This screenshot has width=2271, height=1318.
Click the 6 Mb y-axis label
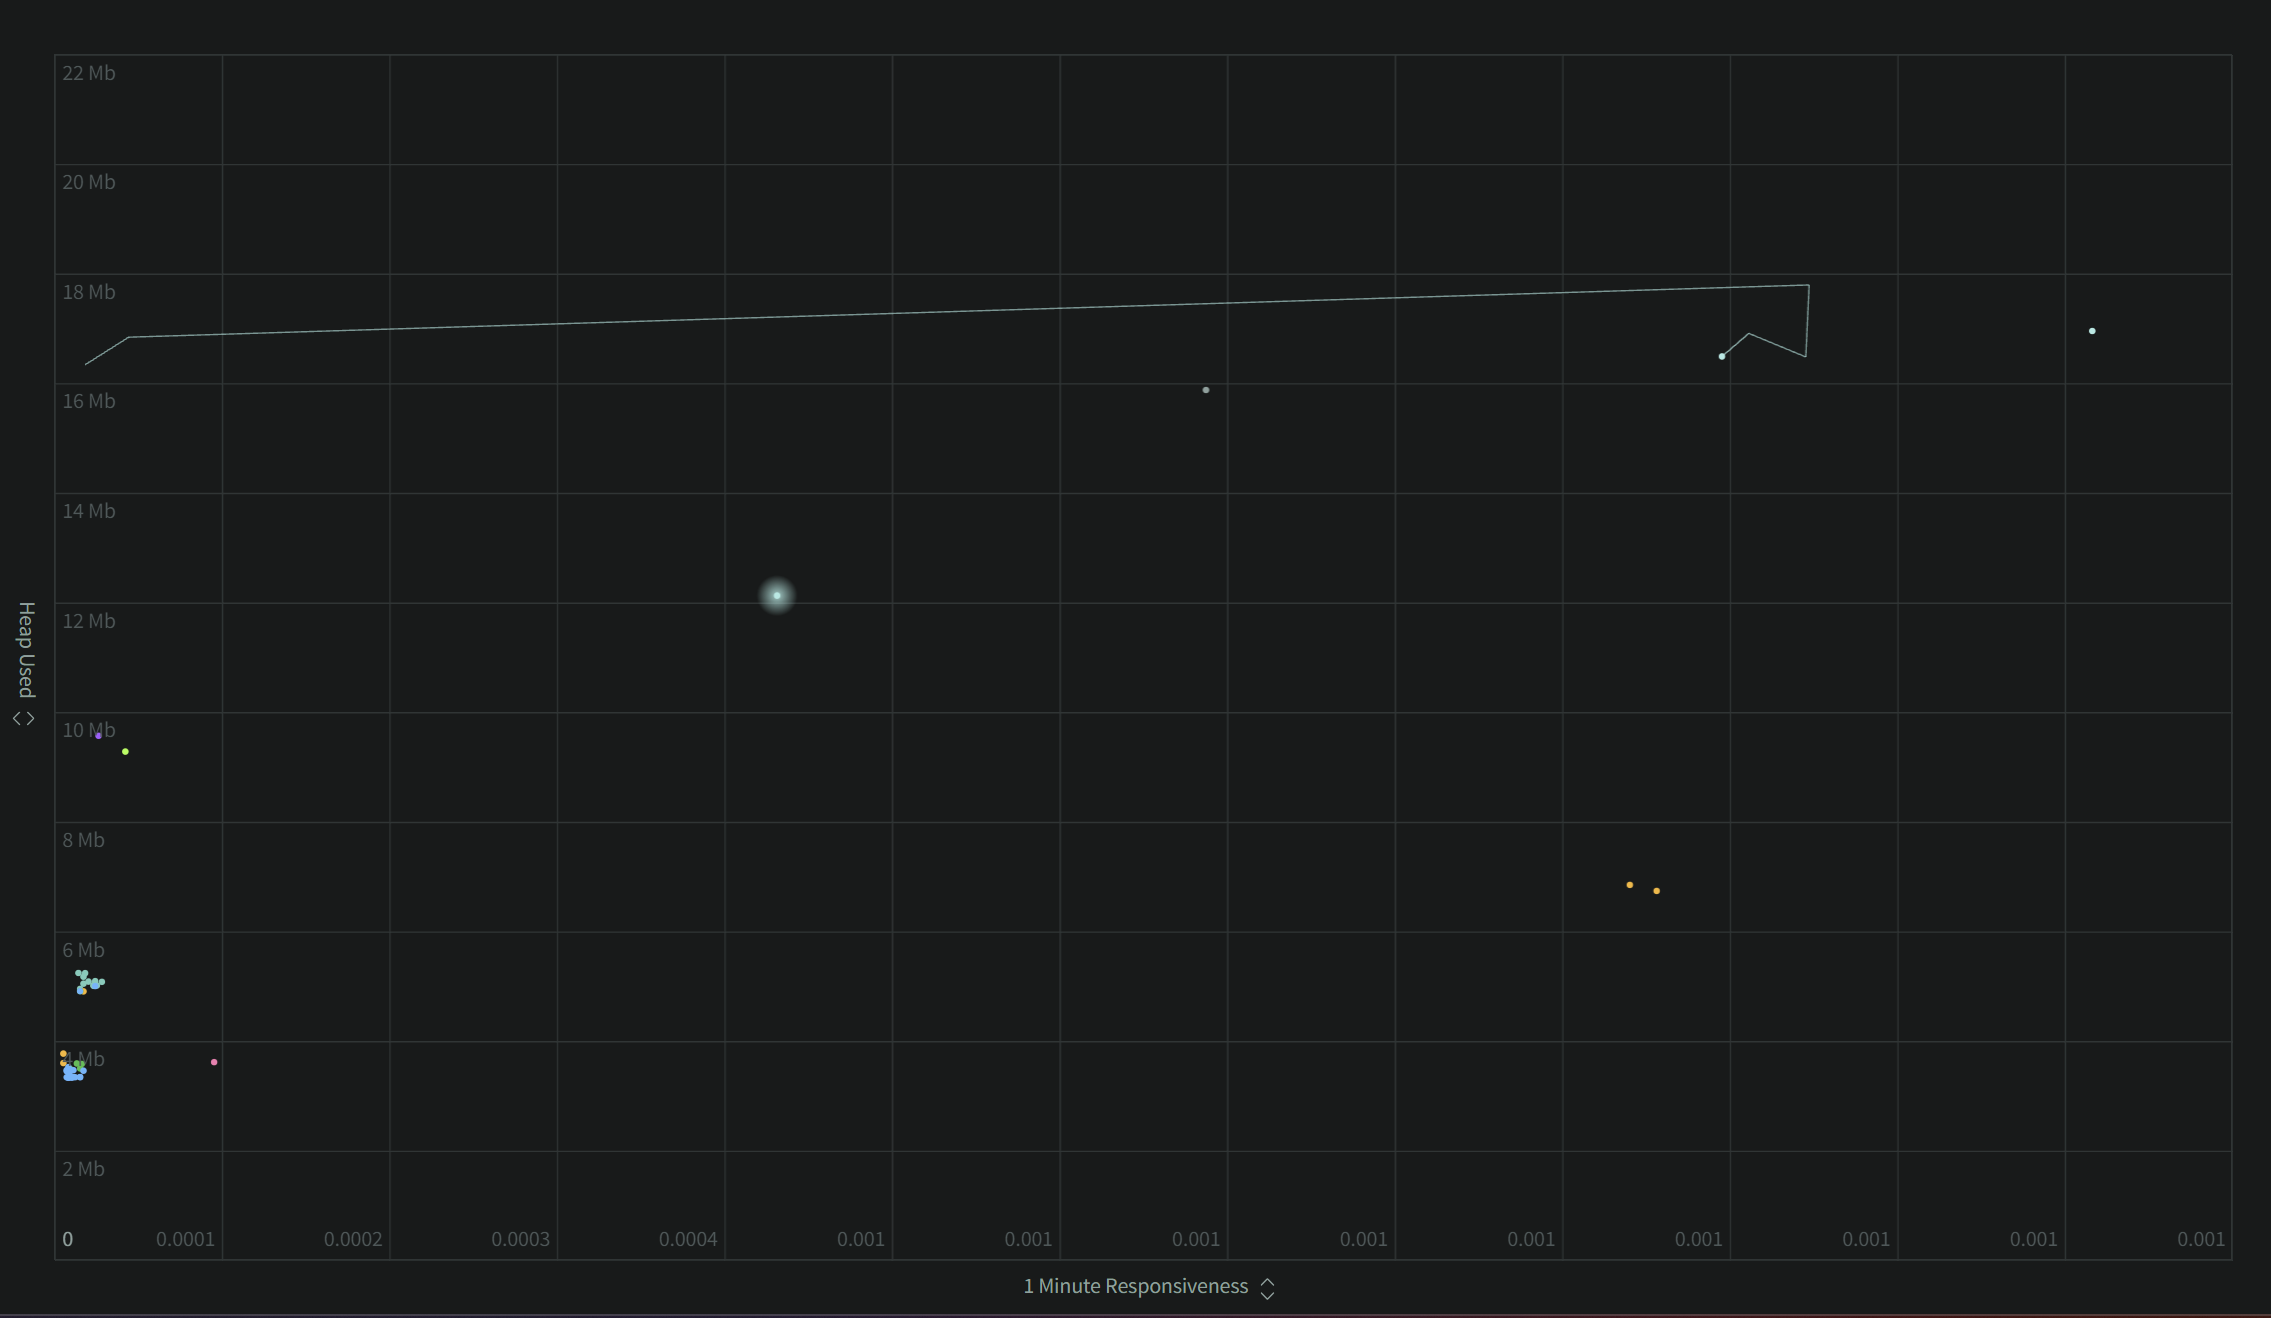point(83,950)
